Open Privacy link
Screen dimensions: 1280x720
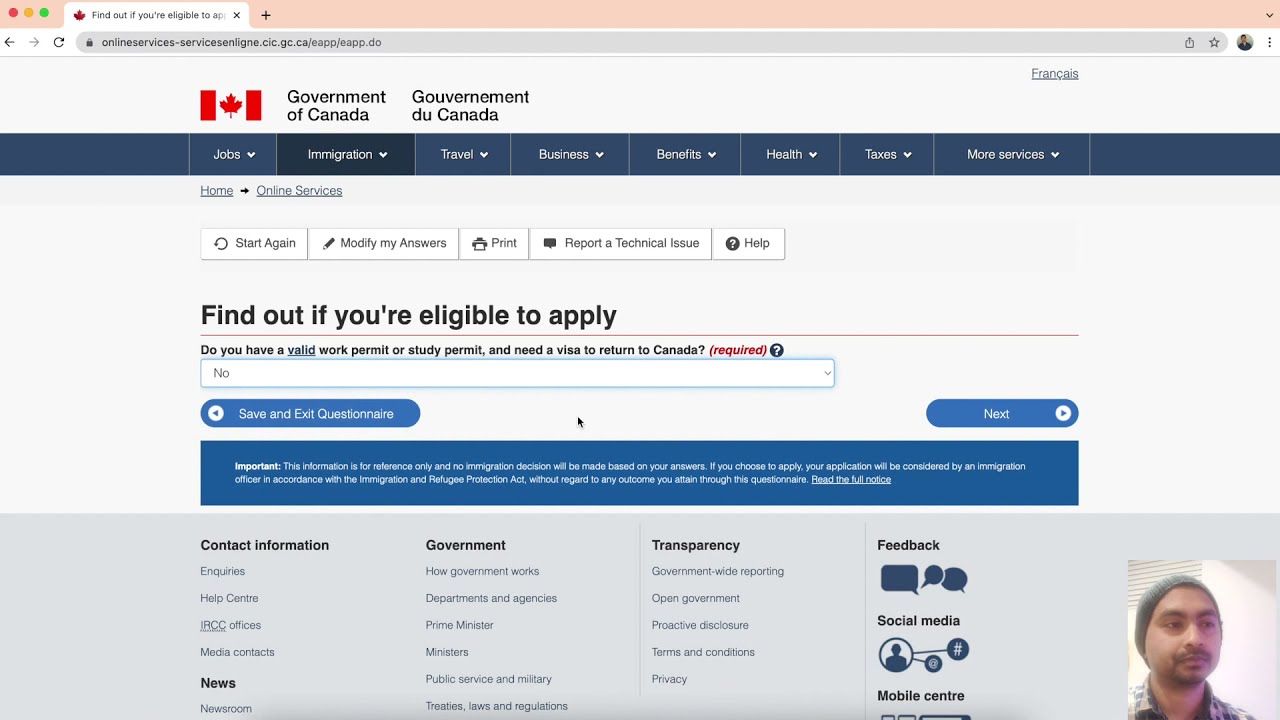tap(669, 679)
